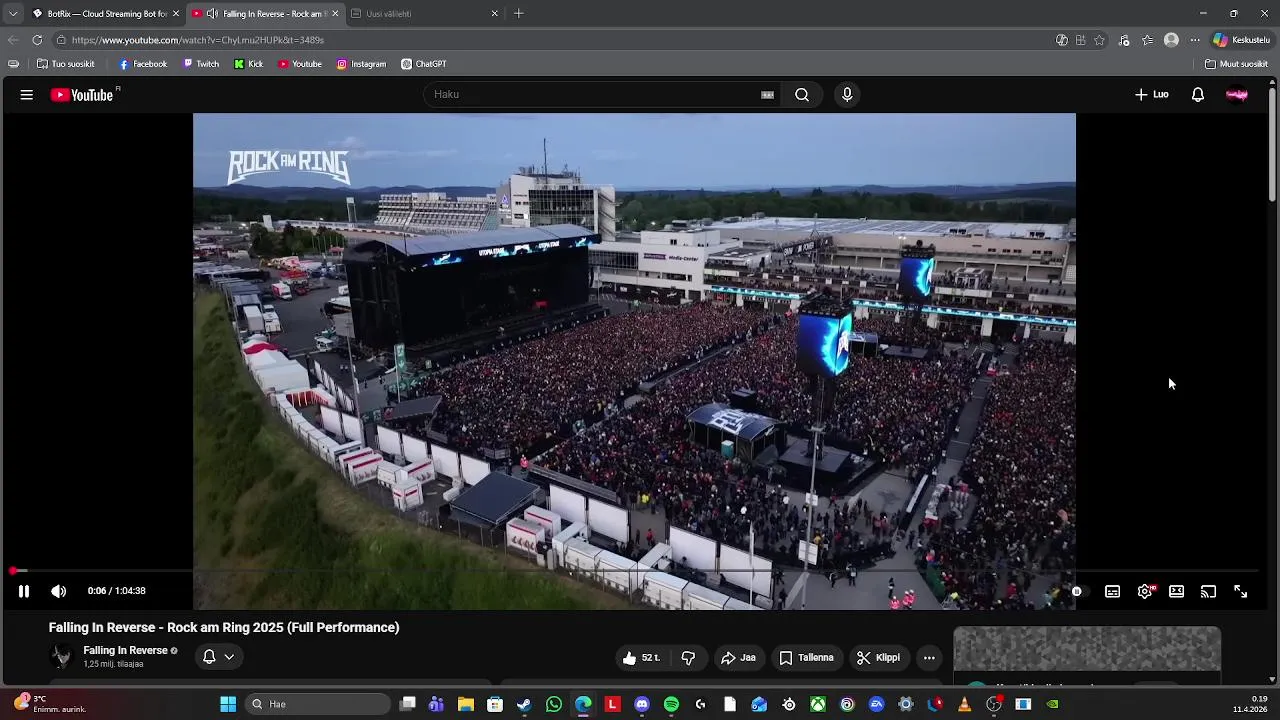Open the taskbar weather widget
Screen dimensions: 1280x720
50,704
